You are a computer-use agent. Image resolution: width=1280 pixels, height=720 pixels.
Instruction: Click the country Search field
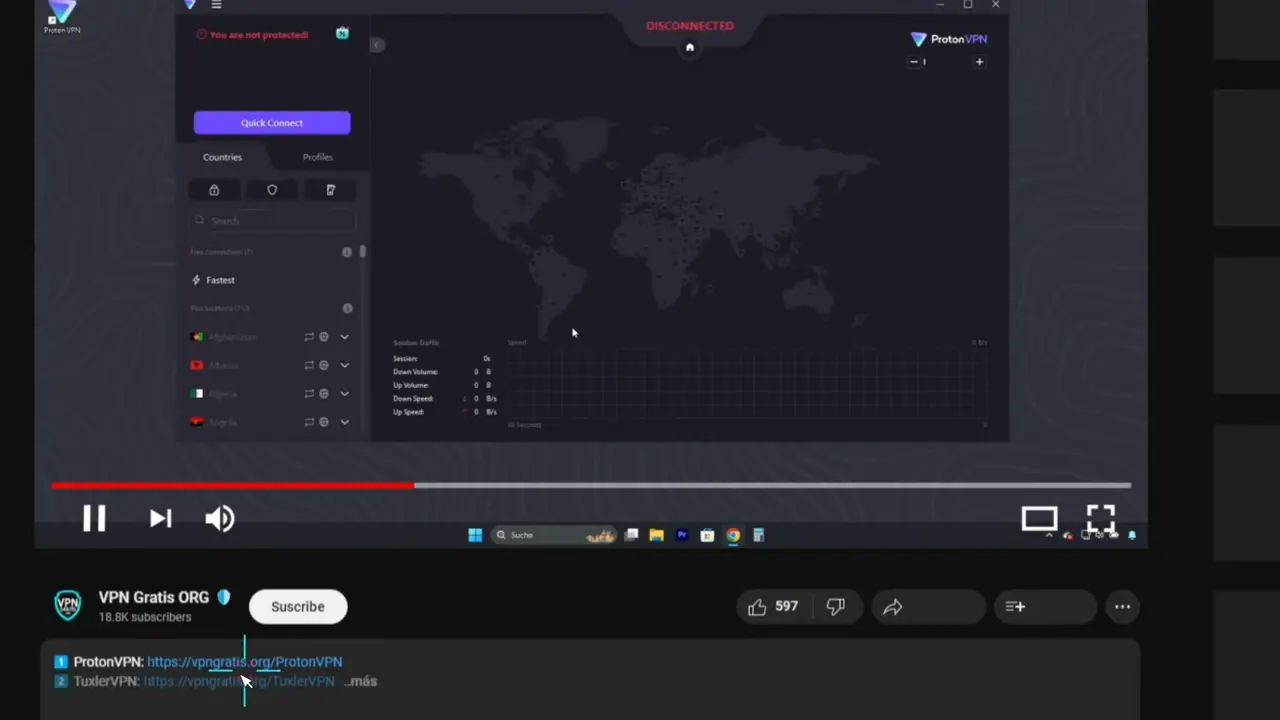click(x=273, y=221)
